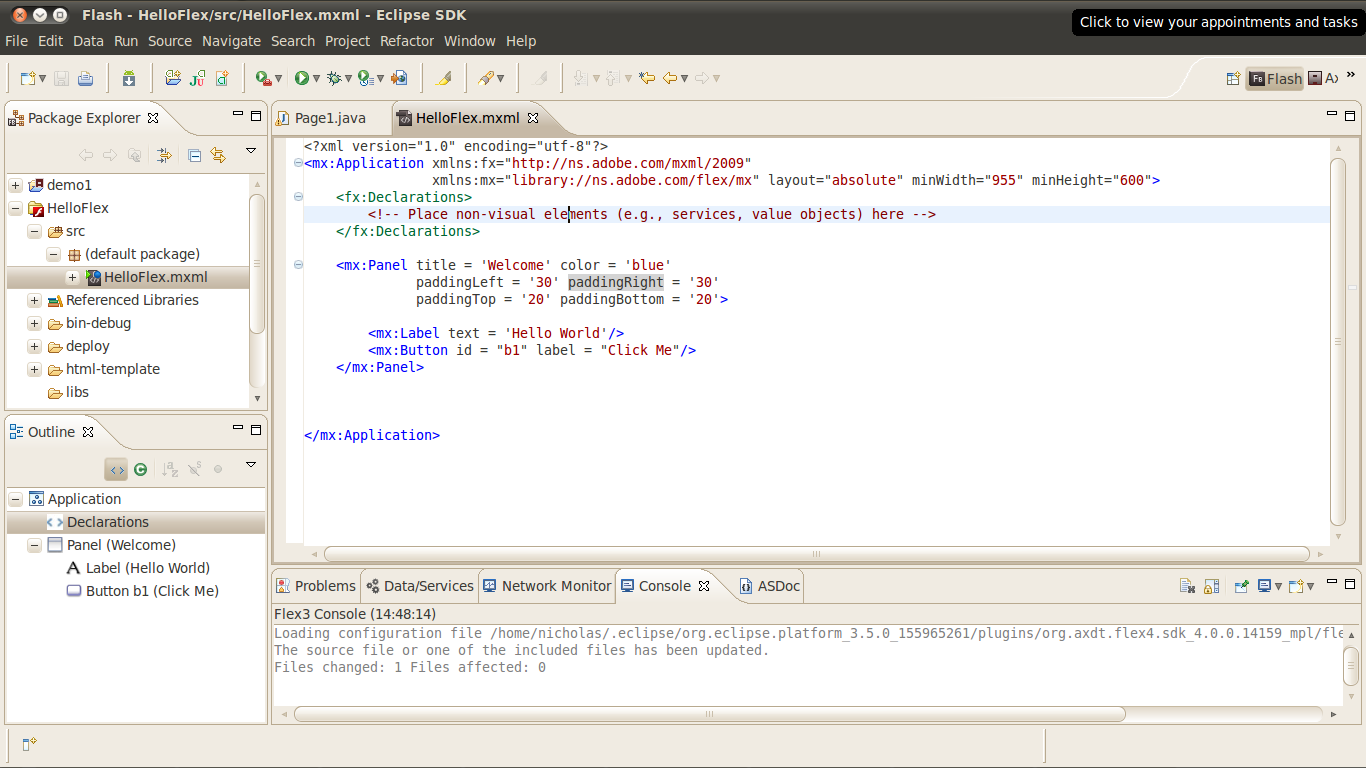Toggle Pin Console button
The width and height of the screenshot is (1366, 768).
pos(1241,586)
